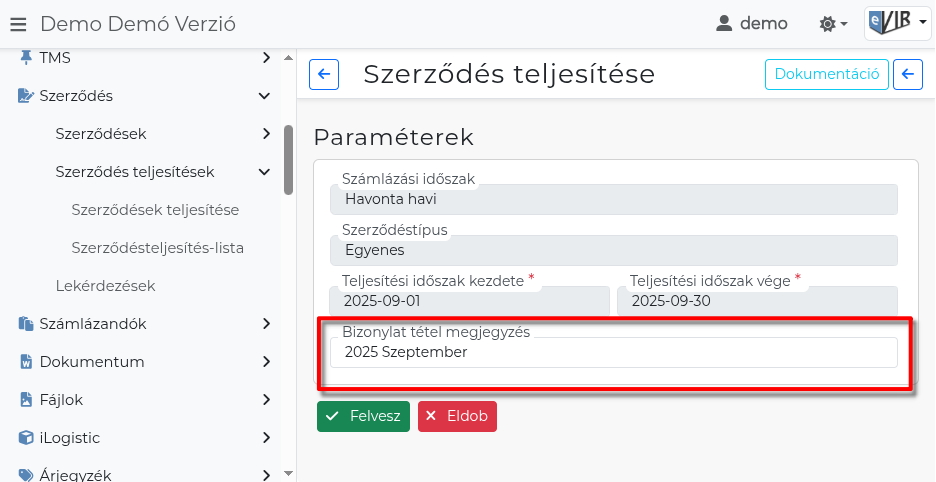Expand the Szerződések submenu chevron

click(265, 133)
